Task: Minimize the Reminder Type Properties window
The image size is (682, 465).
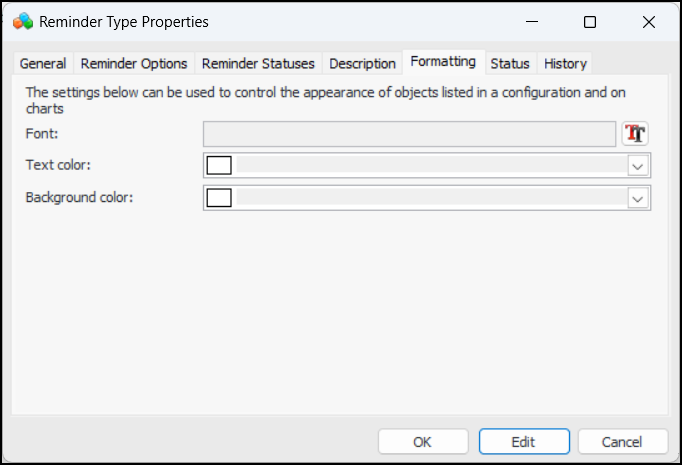Action: 541,21
